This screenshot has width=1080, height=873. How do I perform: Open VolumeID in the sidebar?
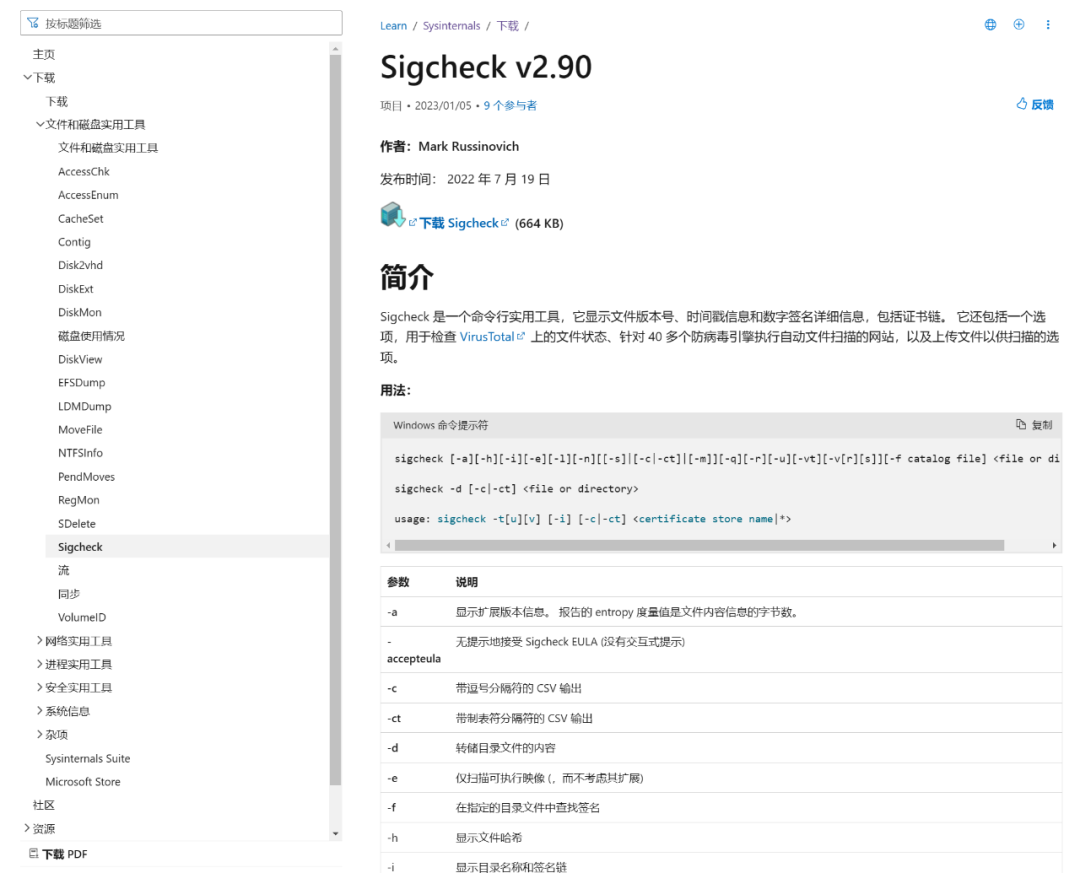pyautogui.click(x=82, y=617)
